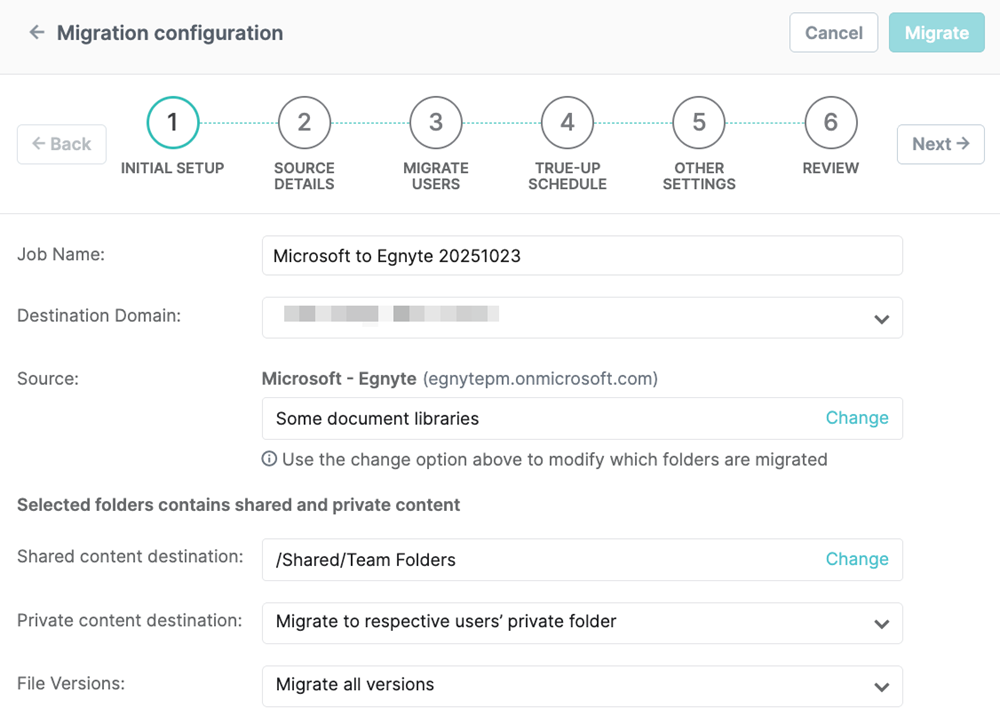The width and height of the screenshot is (1000, 725).
Task: Select step 1 Initial Setup circle
Action: [172, 123]
